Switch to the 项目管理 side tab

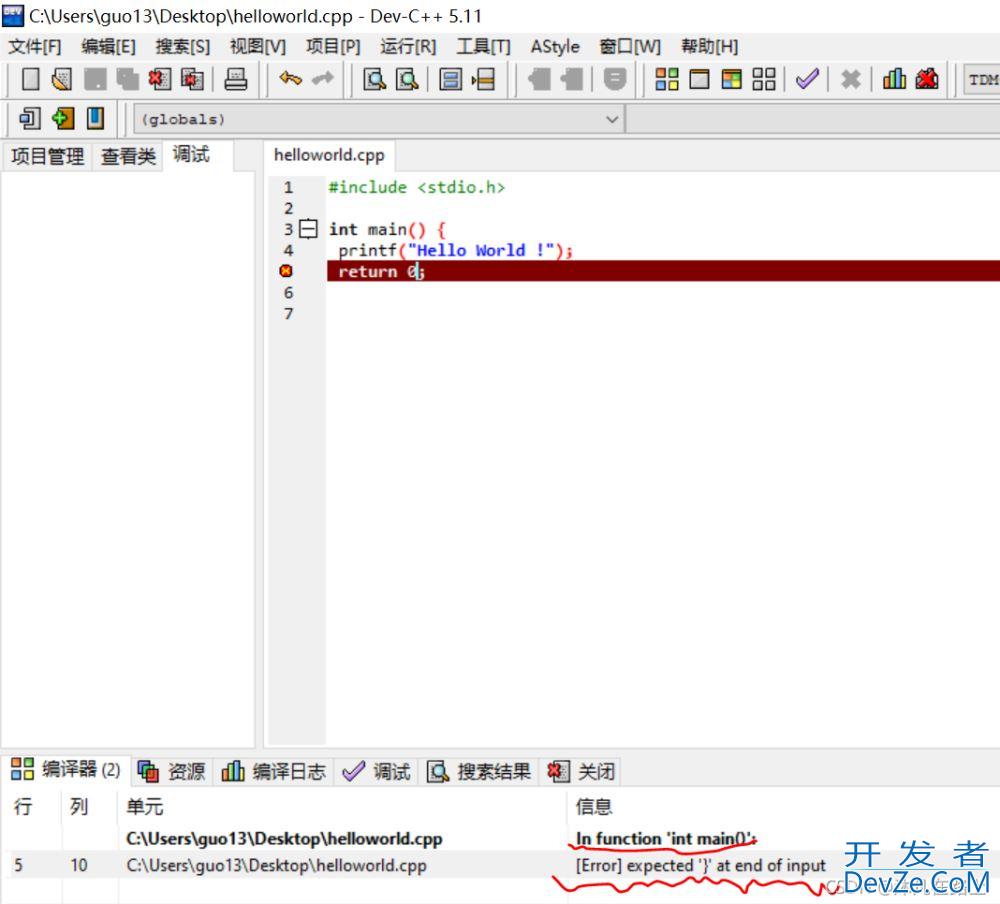[48, 156]
